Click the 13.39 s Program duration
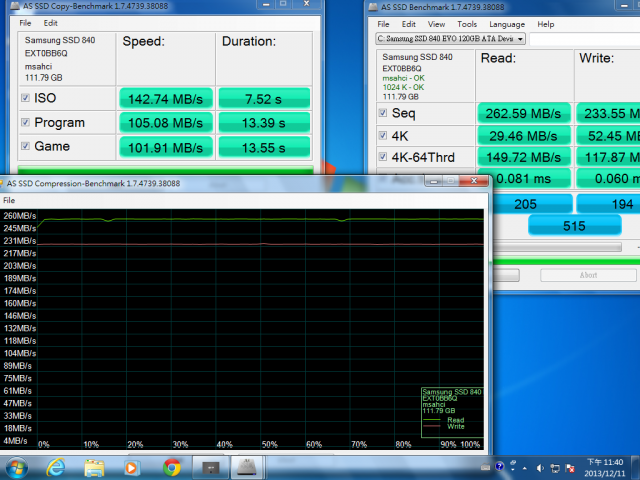The width and height of the screenshot is (640, 480). click(x=264, y=123)
